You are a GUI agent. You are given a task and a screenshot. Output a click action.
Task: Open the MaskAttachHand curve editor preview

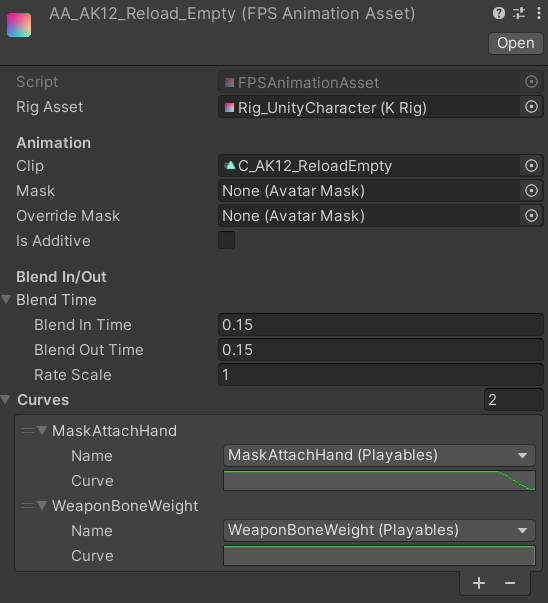coord(379,480)
